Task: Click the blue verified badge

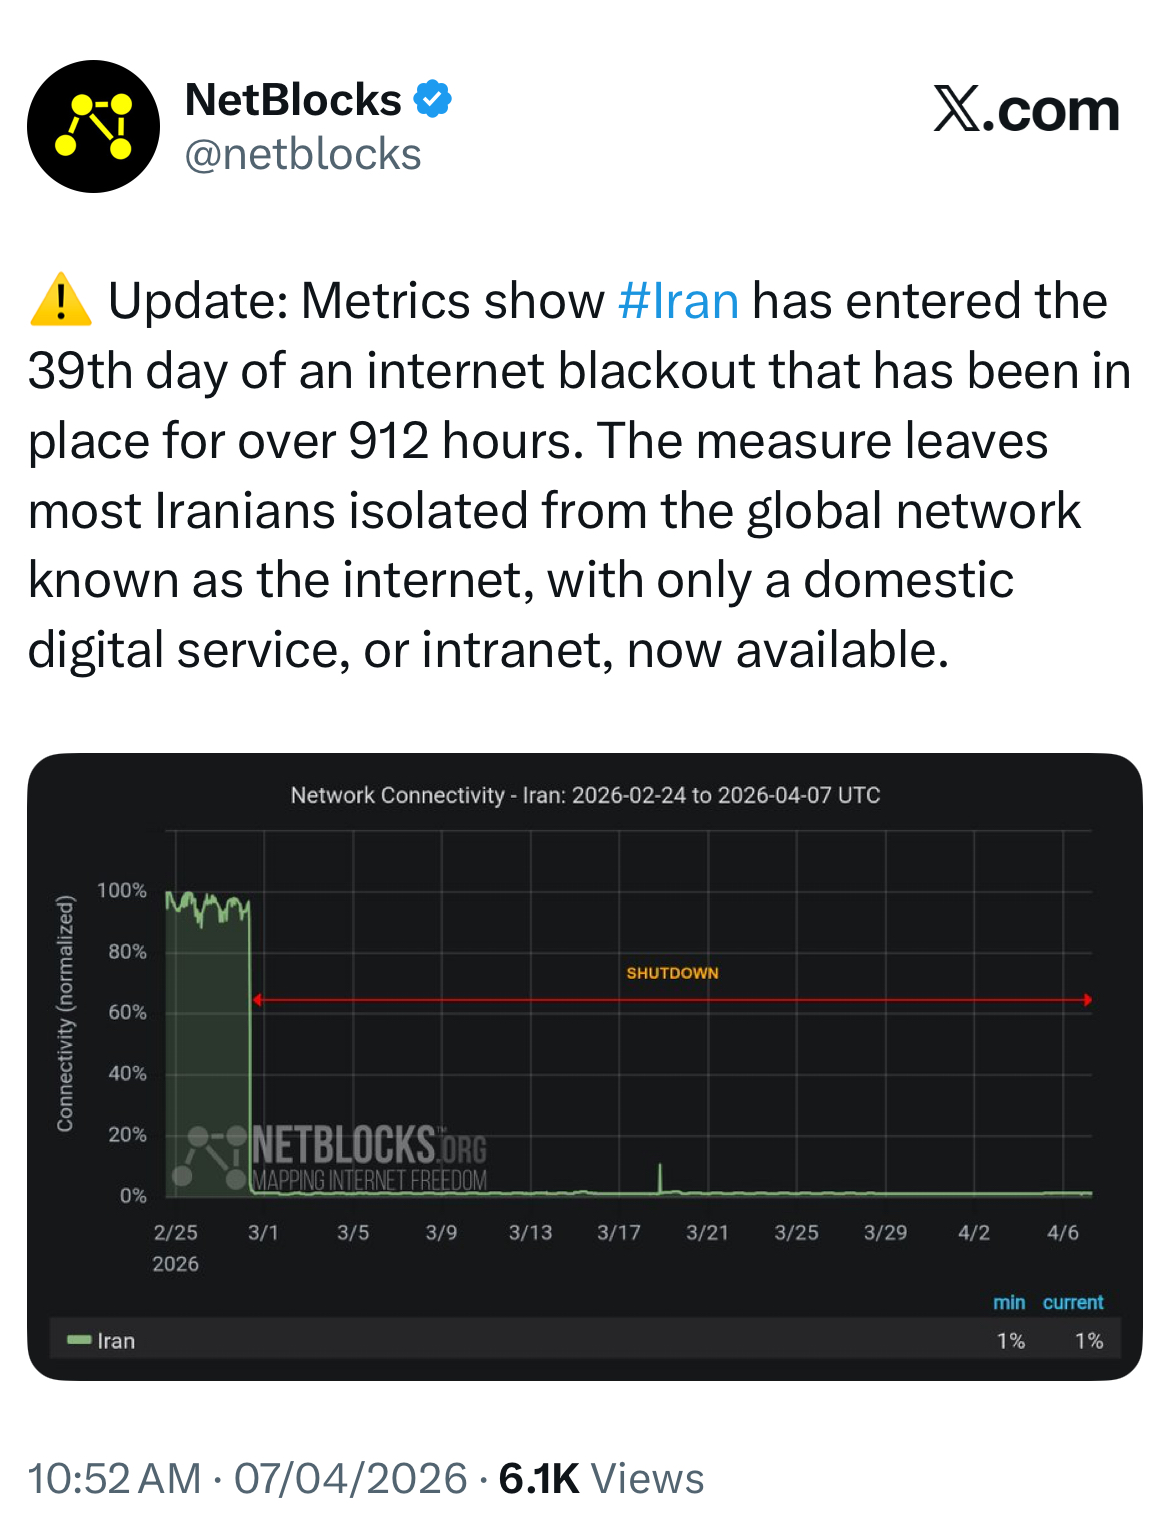Action: (x=432, y=99)
